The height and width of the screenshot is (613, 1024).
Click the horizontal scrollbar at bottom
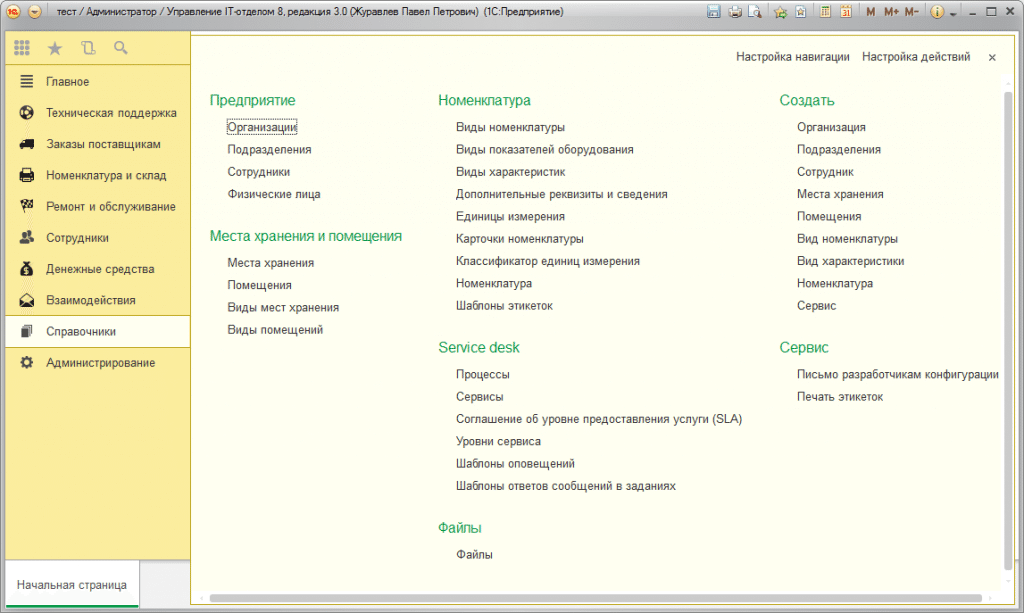(x=596, y=598)
